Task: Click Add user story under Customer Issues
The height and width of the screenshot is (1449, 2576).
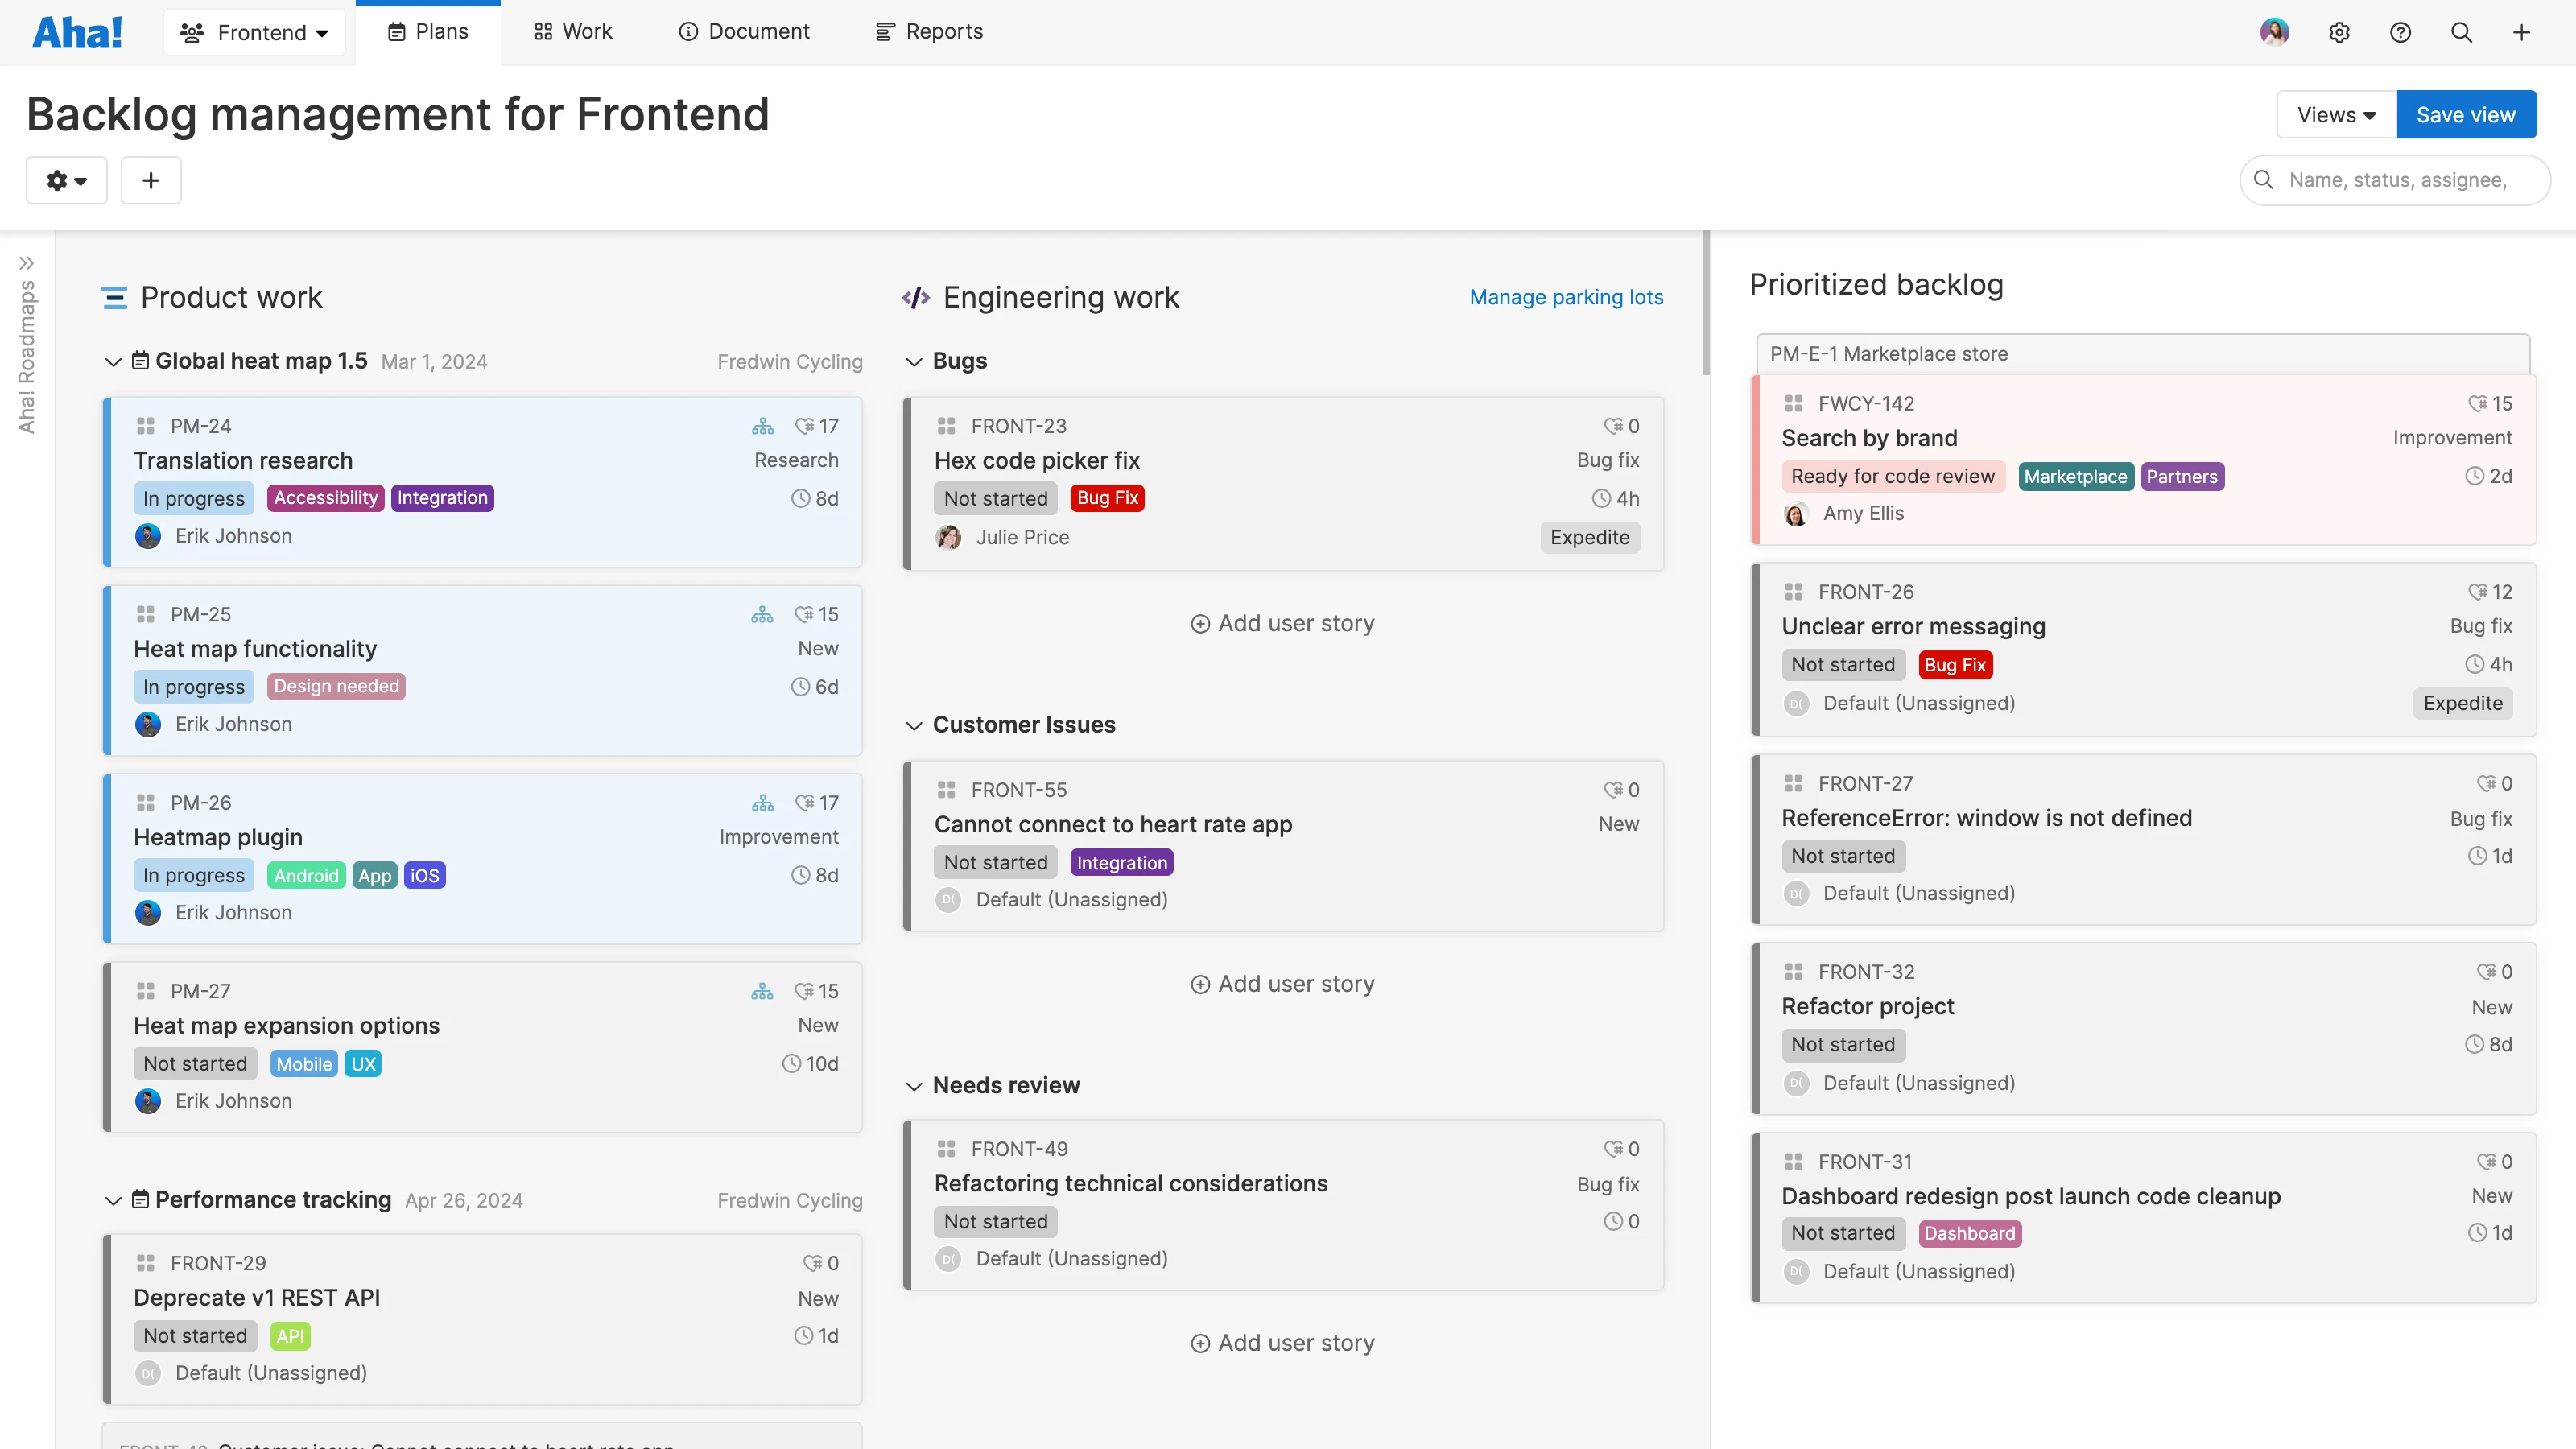Action: click(x=1283, y=983)
